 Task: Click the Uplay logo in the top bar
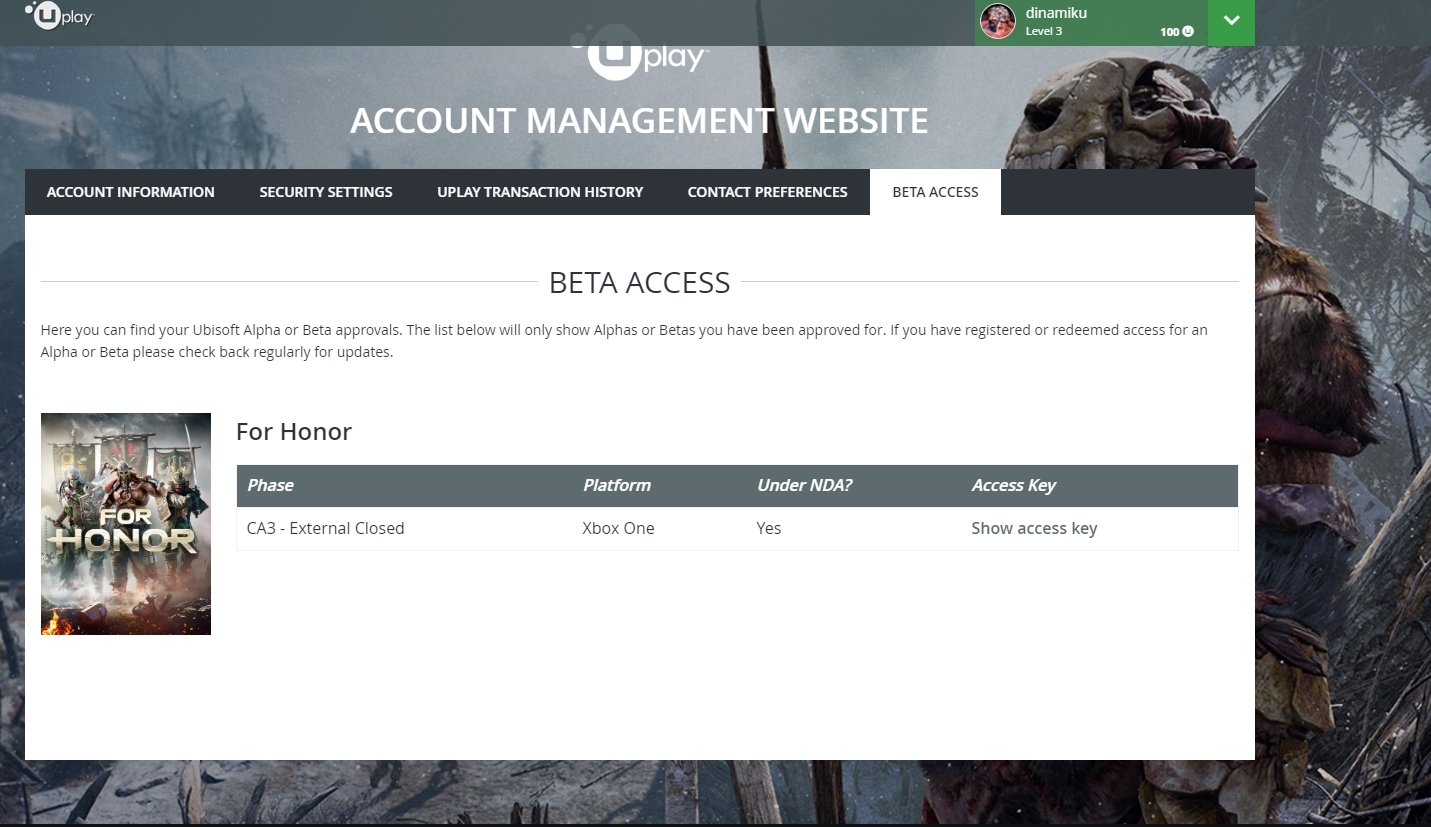[x=59, y=16]
